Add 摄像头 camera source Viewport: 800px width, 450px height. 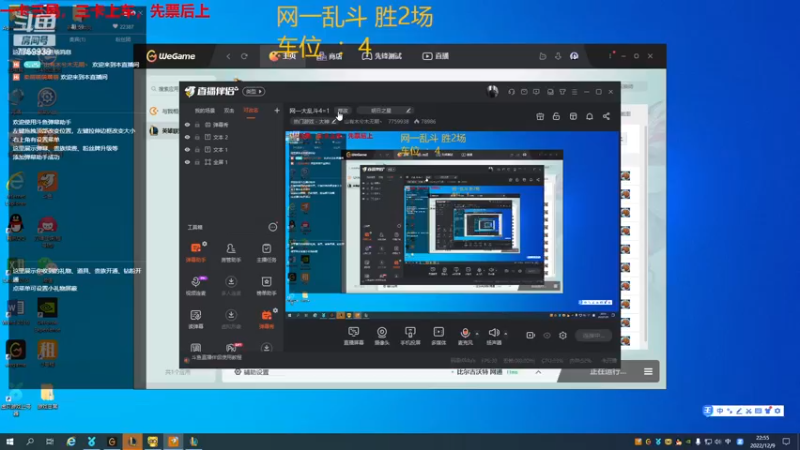coord(382,336)
